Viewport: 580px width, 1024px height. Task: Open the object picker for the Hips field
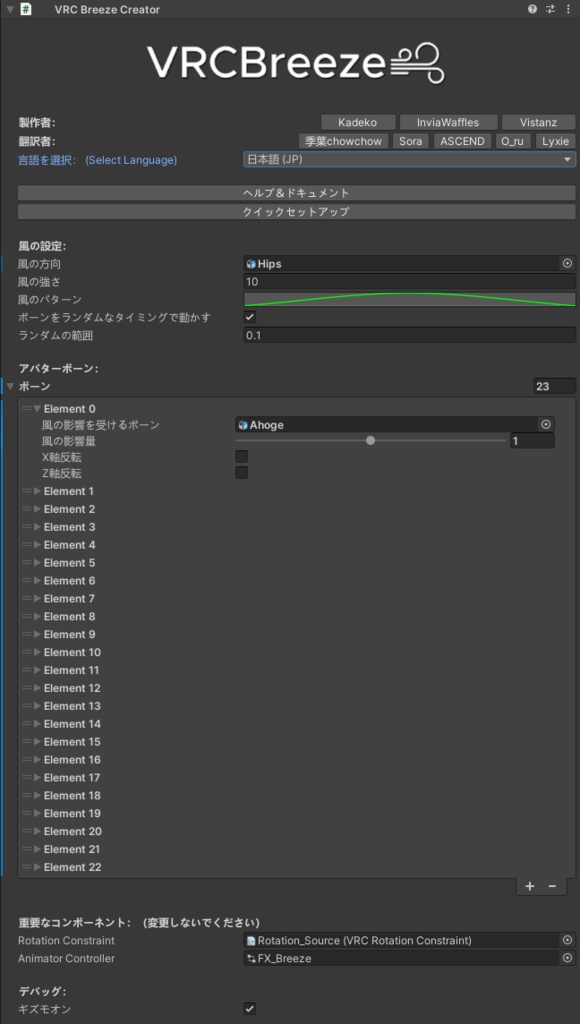point(567,263)
